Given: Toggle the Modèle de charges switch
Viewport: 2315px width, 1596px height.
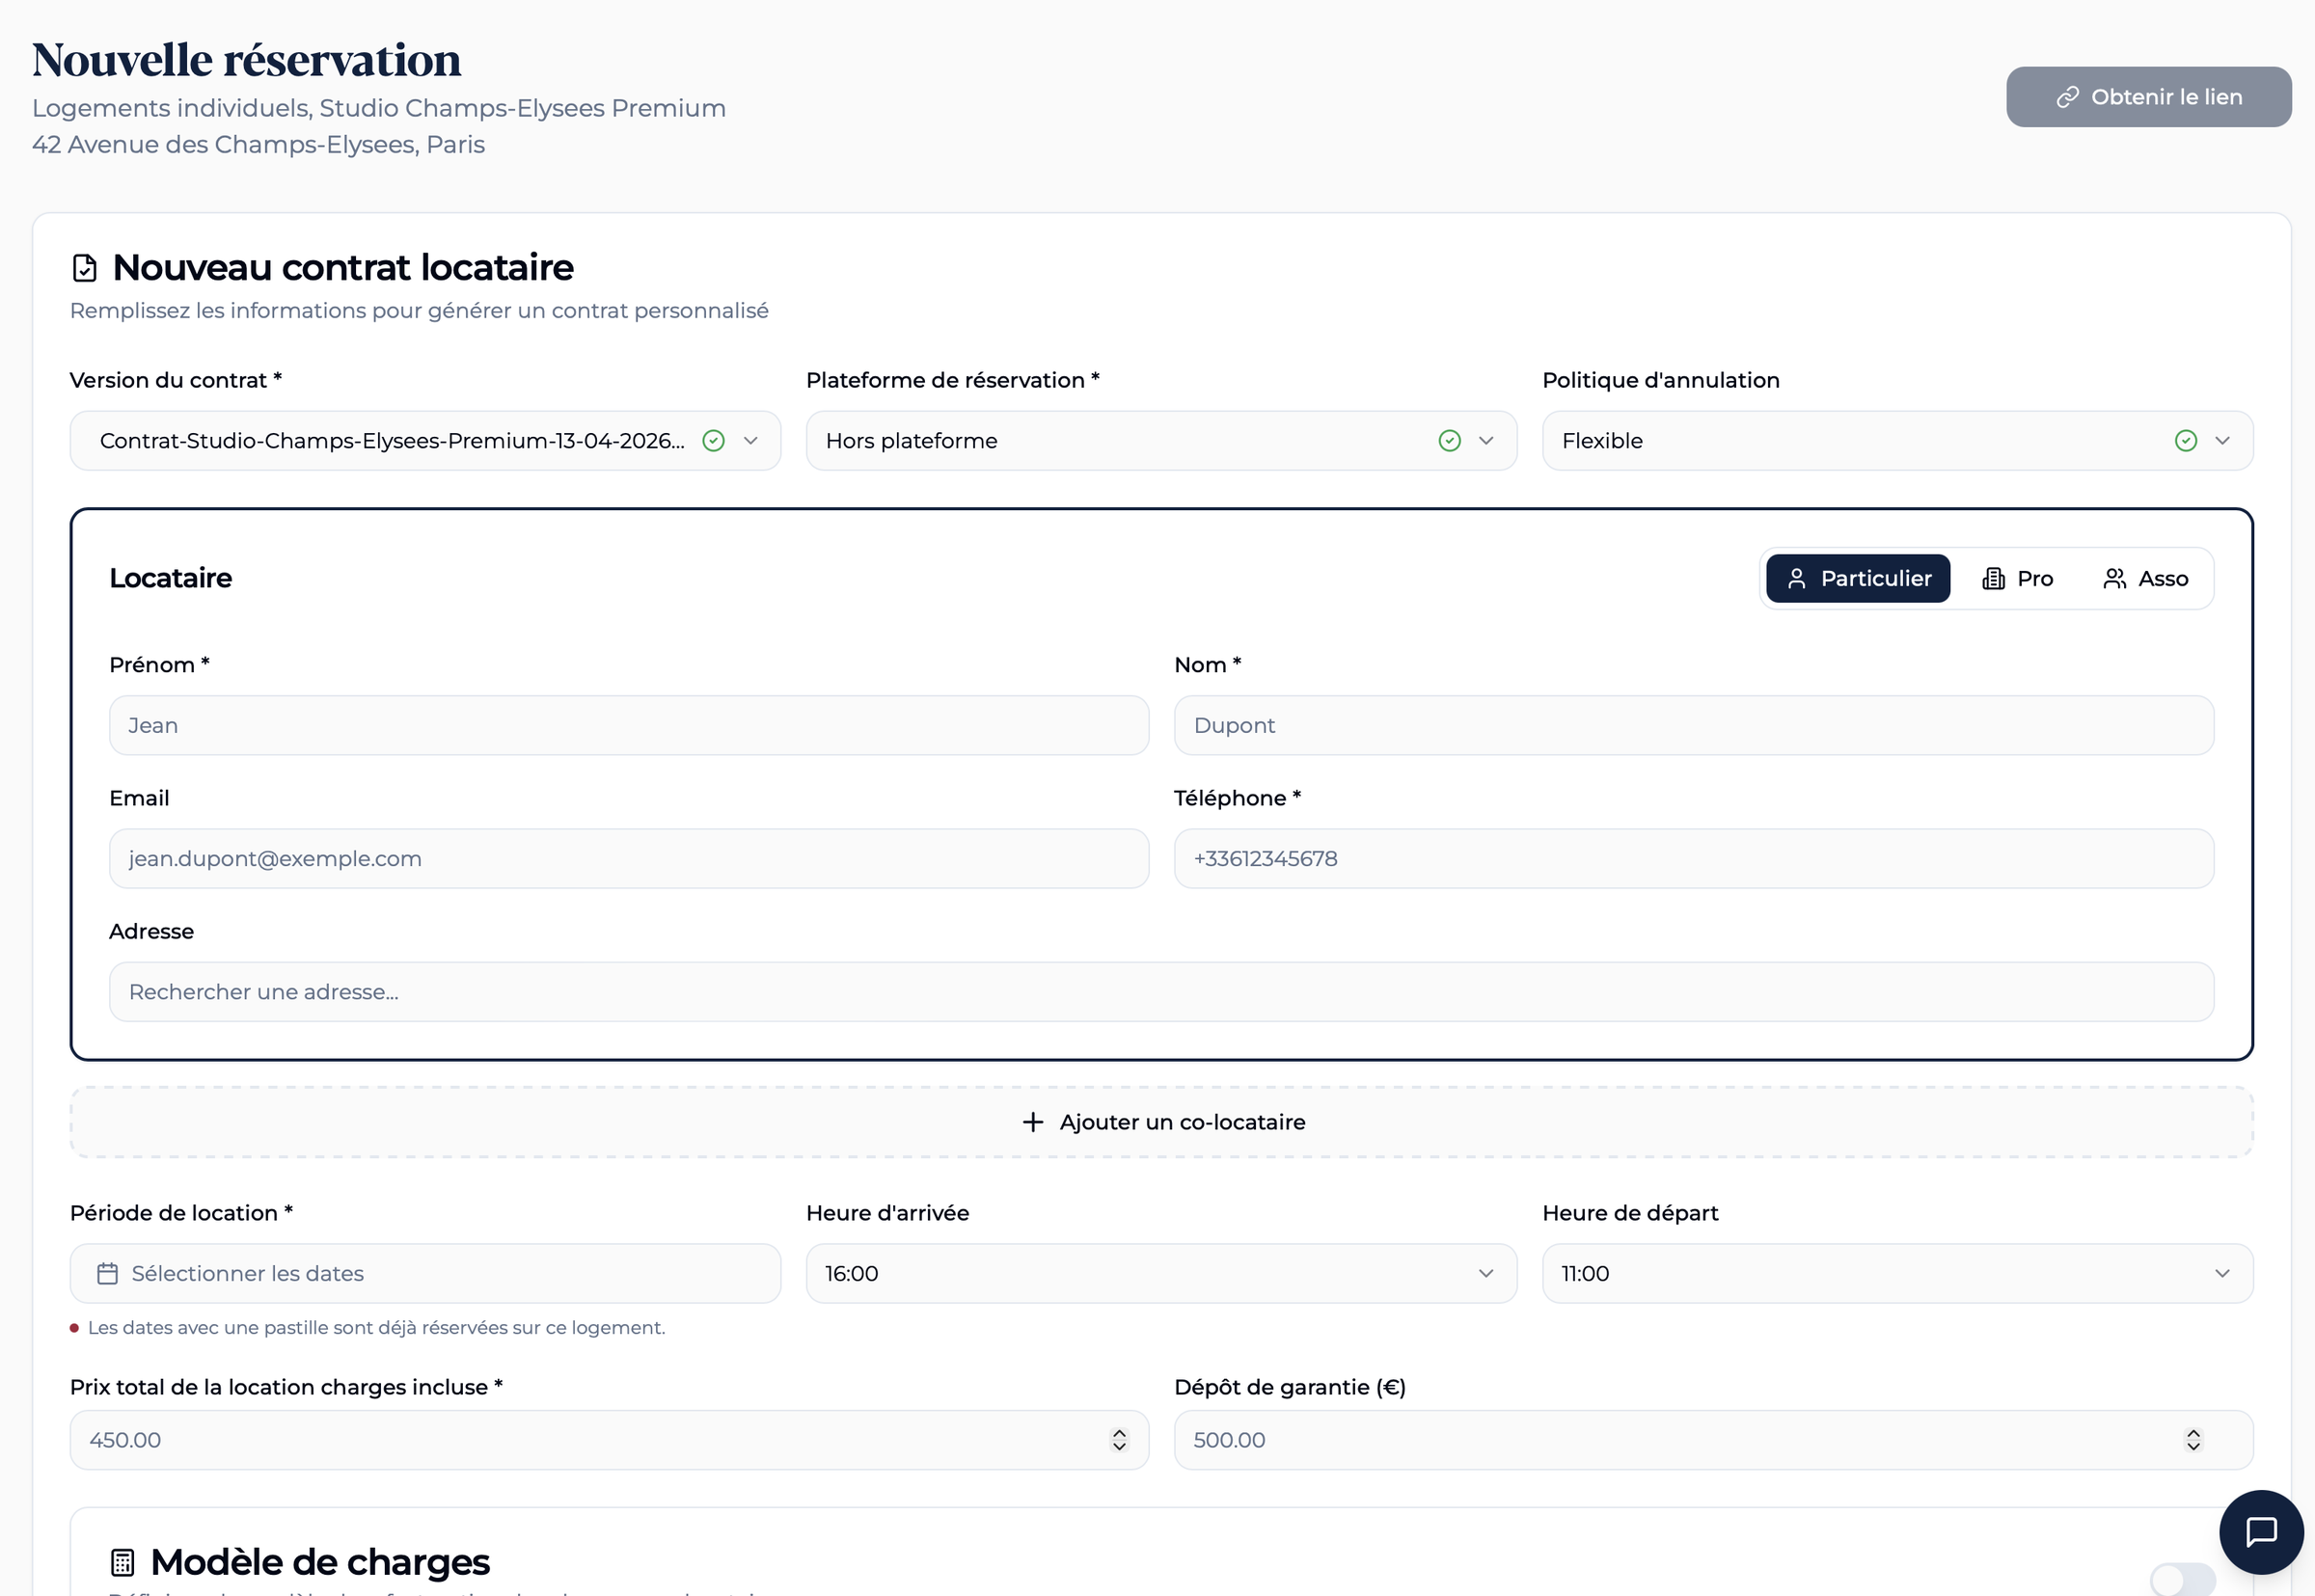Looking at the screenshot, I should pos(2182,1580).
